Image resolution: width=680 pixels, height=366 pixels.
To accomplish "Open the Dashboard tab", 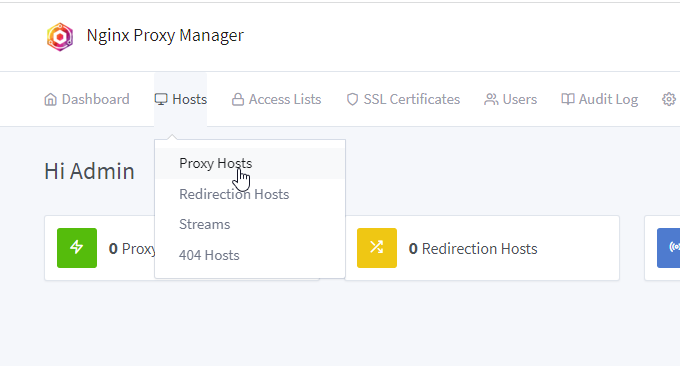I will click(x=87, y=99).
